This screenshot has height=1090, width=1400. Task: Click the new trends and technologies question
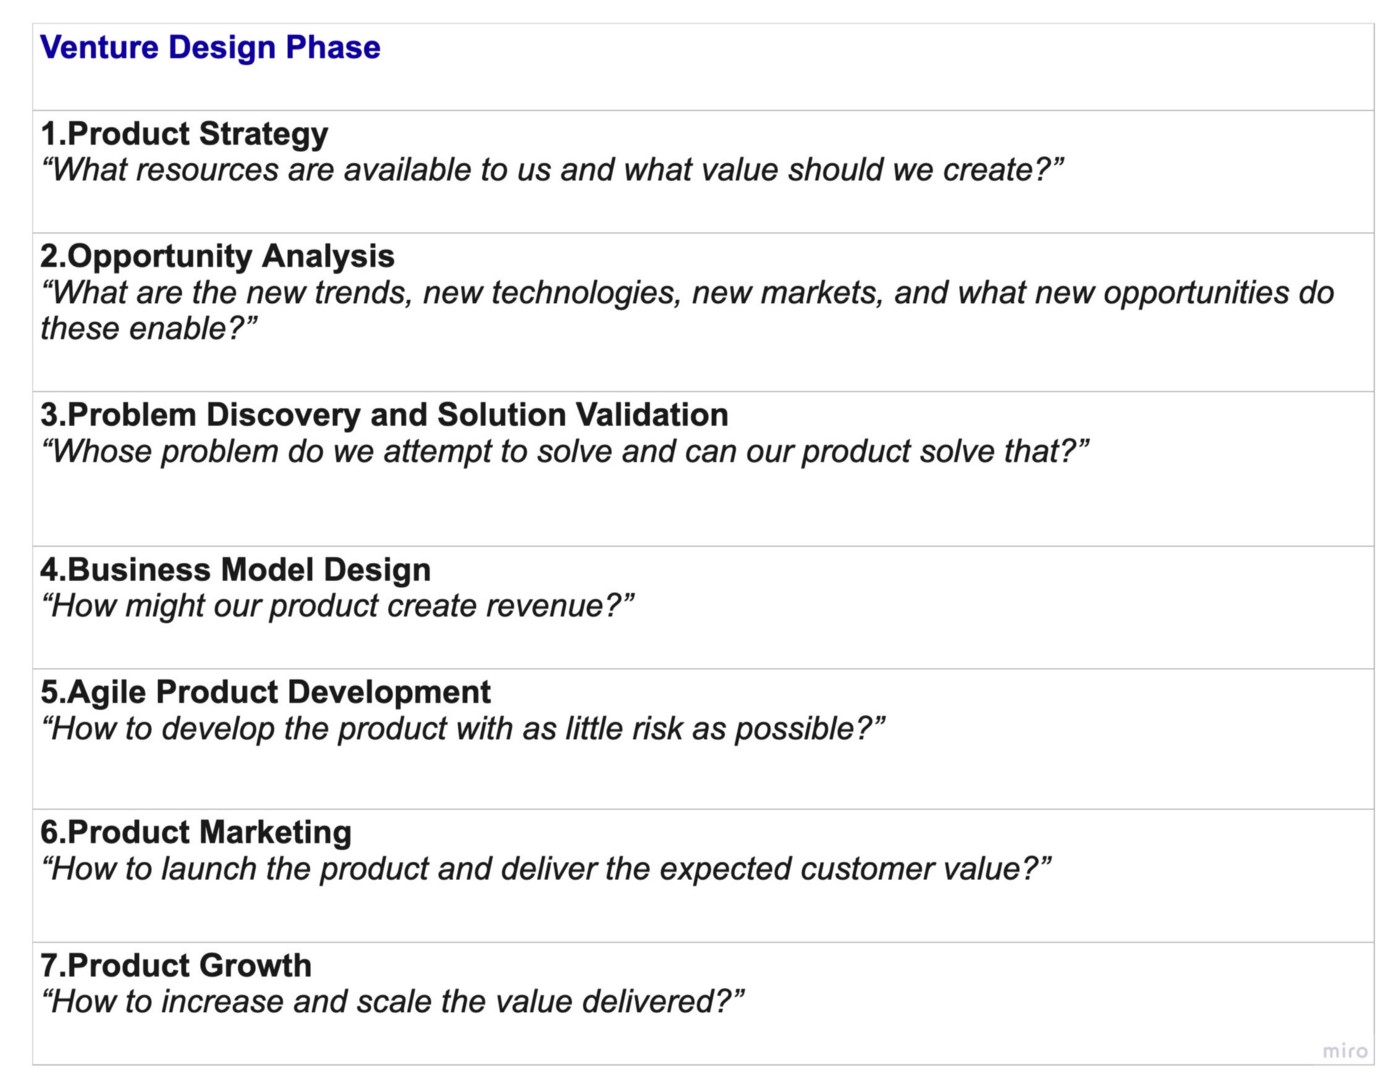click(687, 310)
